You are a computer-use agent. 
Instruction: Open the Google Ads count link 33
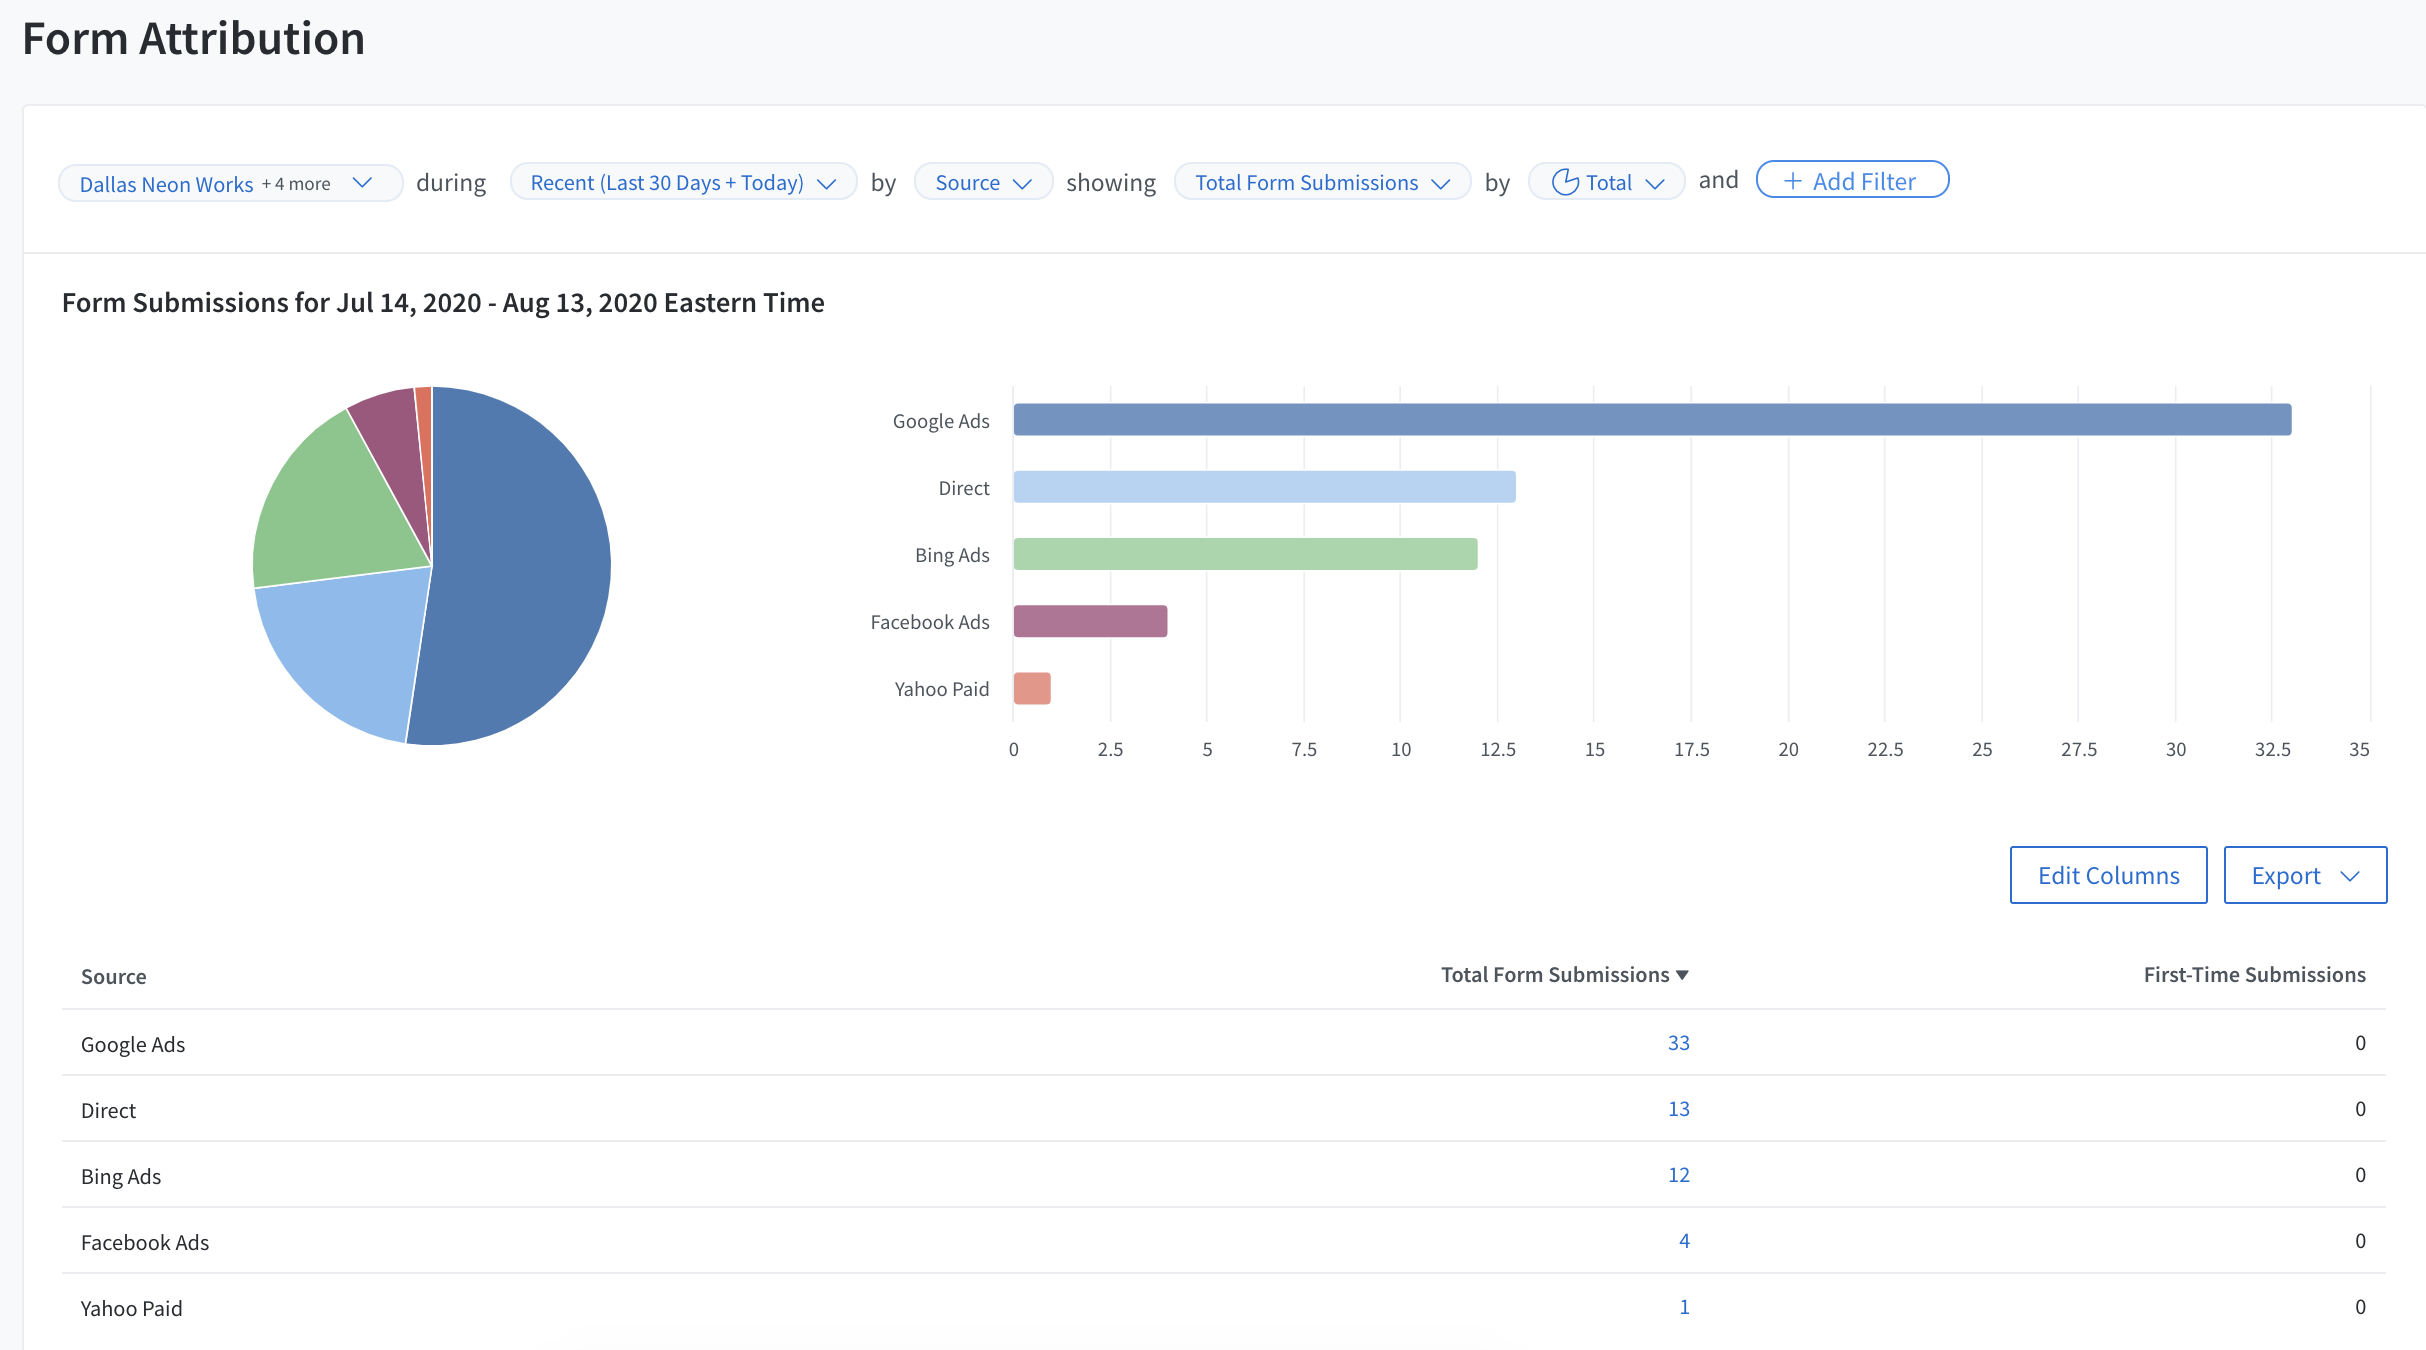point(1678,1043)
